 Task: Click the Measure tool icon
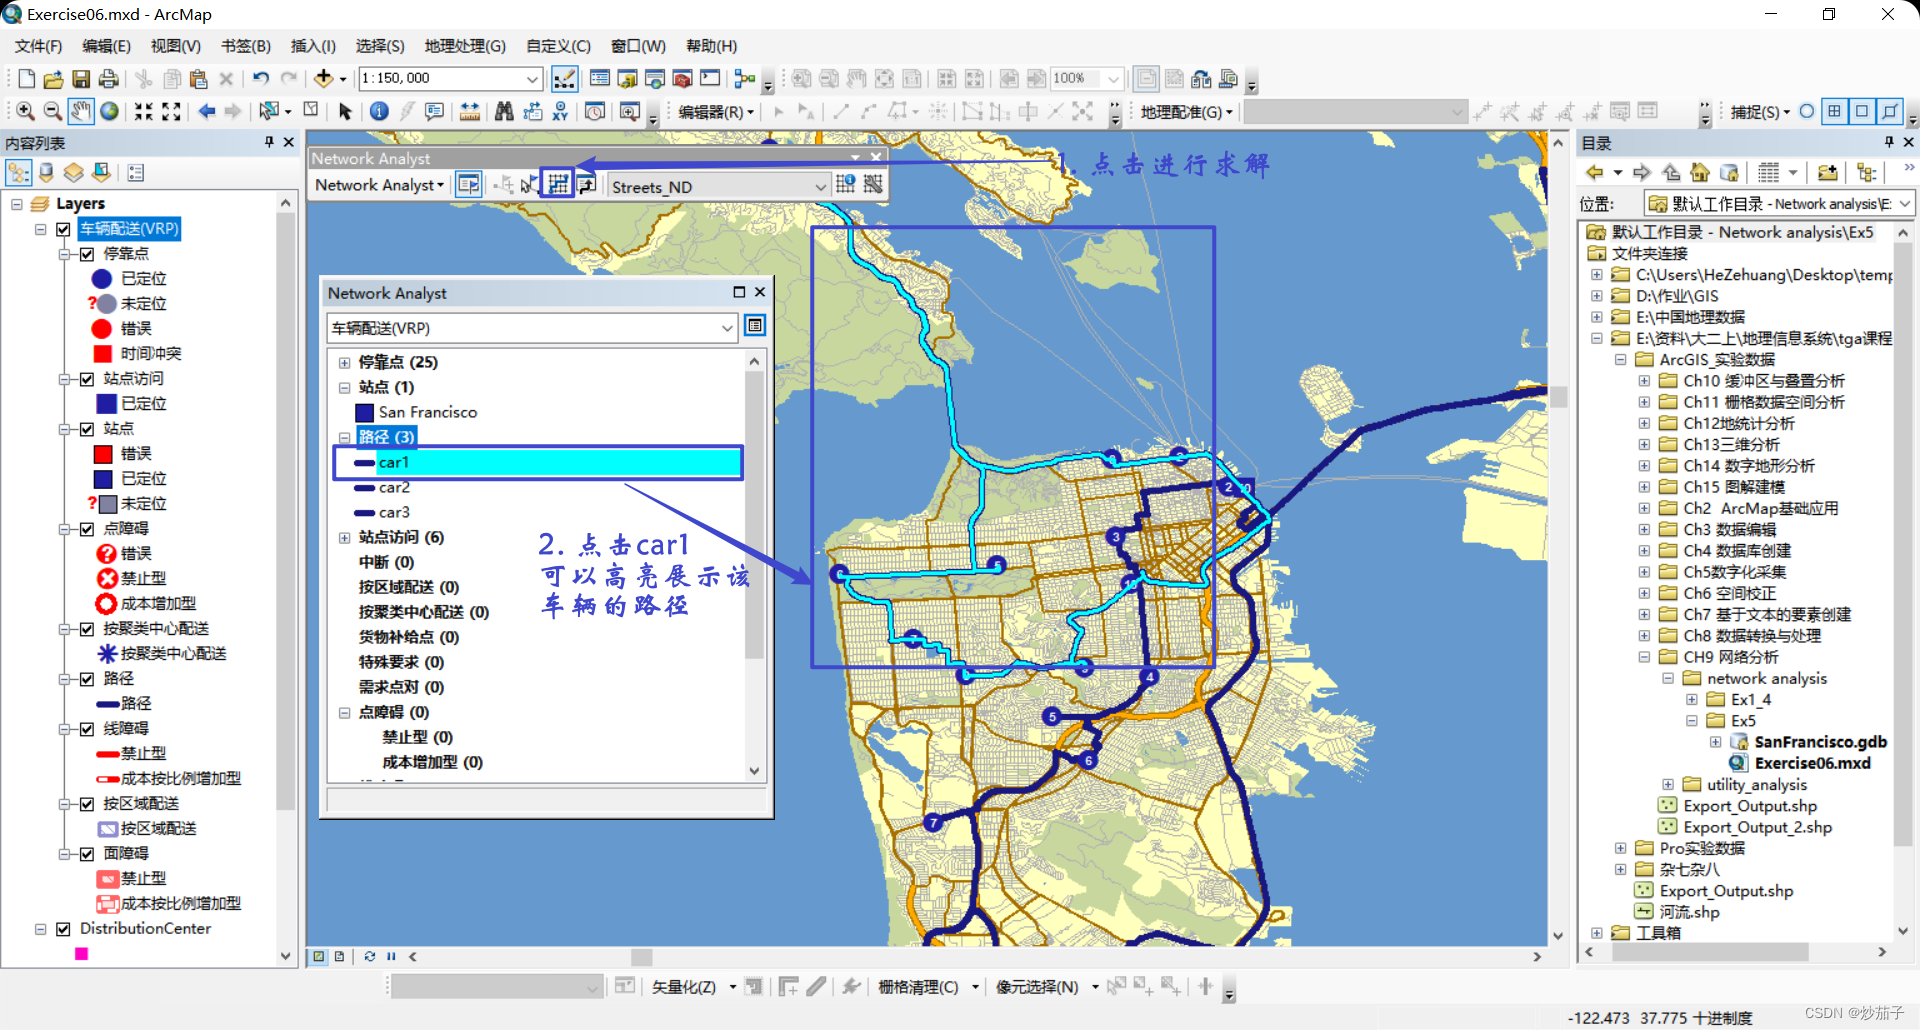point(471,111)
